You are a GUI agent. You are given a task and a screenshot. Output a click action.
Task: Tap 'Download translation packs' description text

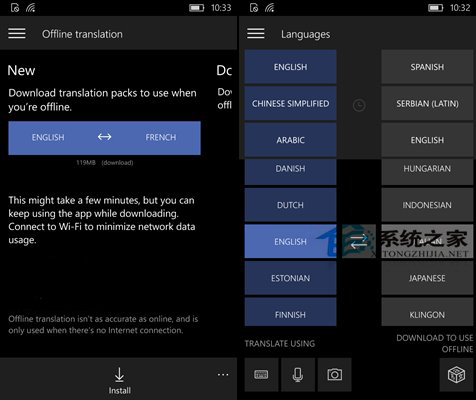coord(102,100)
